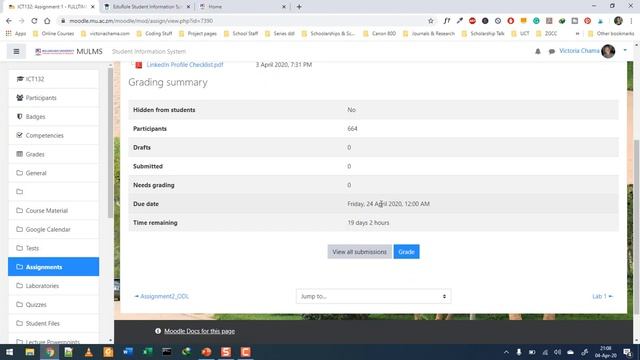Go to next activity Lab 1
The image size is (640, 360).
point(602,296)
